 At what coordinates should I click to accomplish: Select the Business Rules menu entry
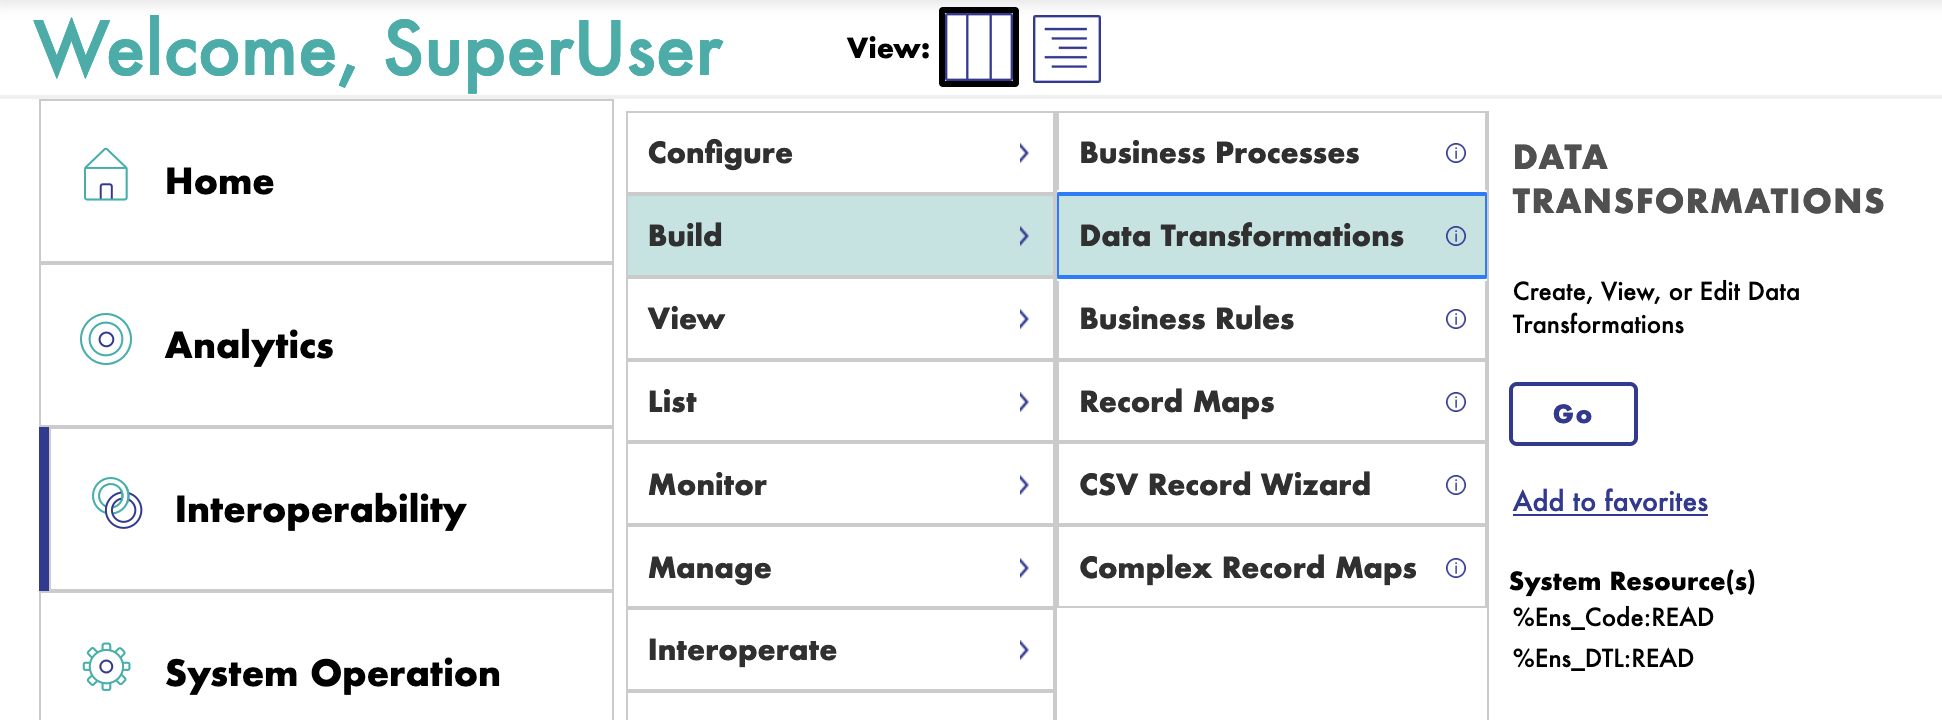pos(1187,319)
